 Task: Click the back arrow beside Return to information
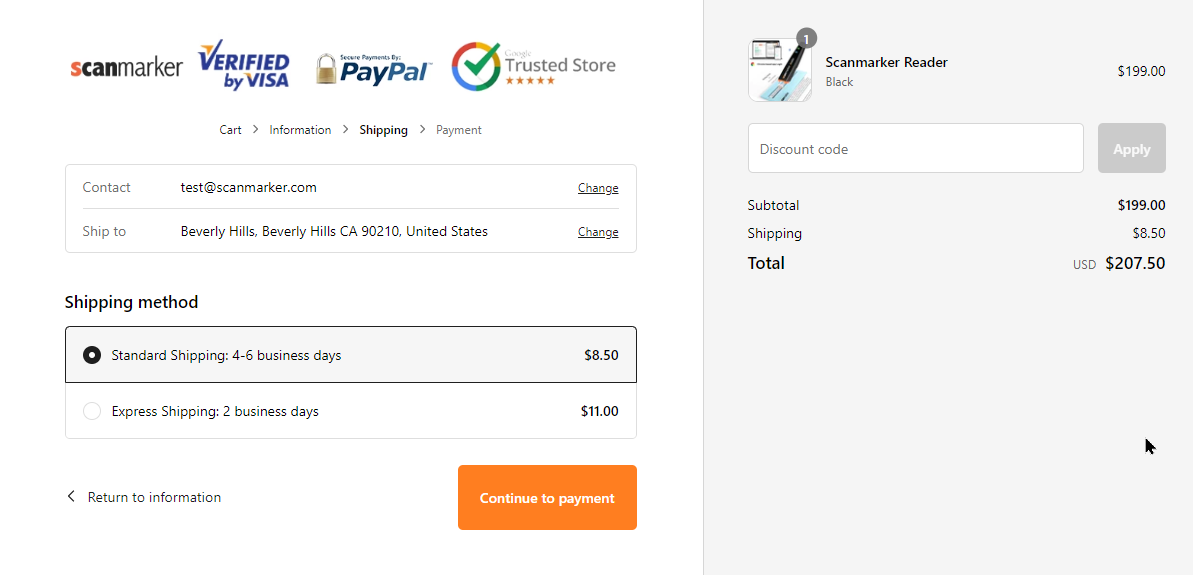(71, 497)
